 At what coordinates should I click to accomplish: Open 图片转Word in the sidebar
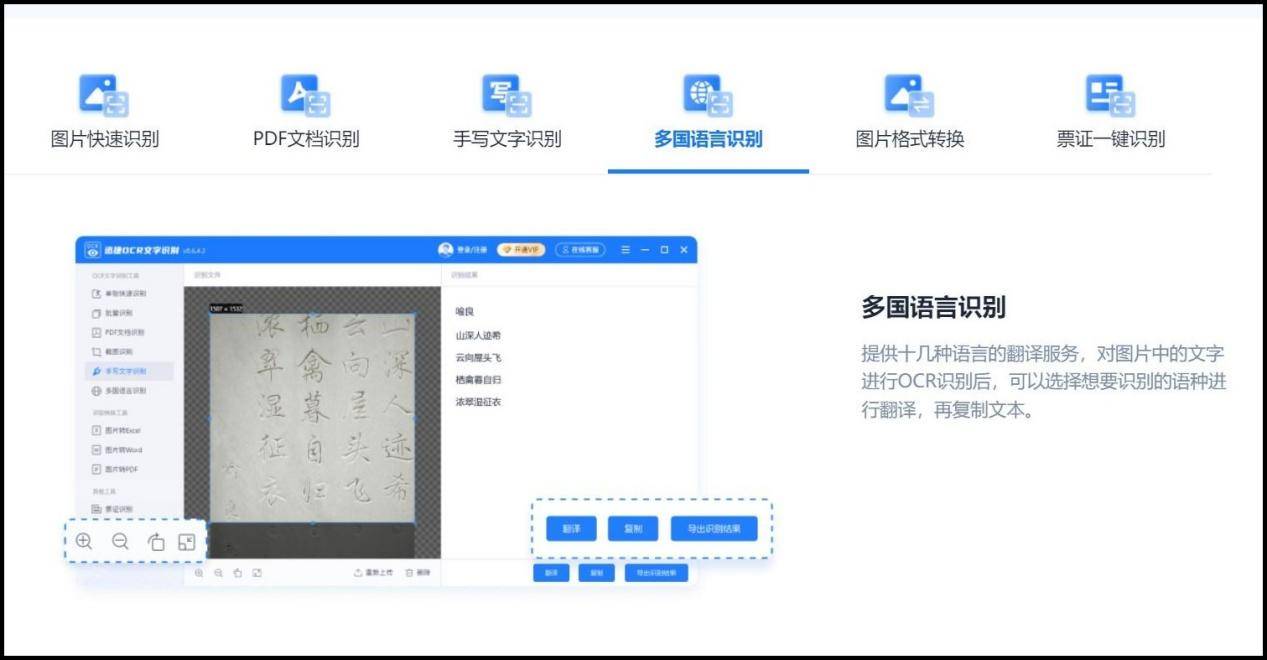(x=117, y=449)
